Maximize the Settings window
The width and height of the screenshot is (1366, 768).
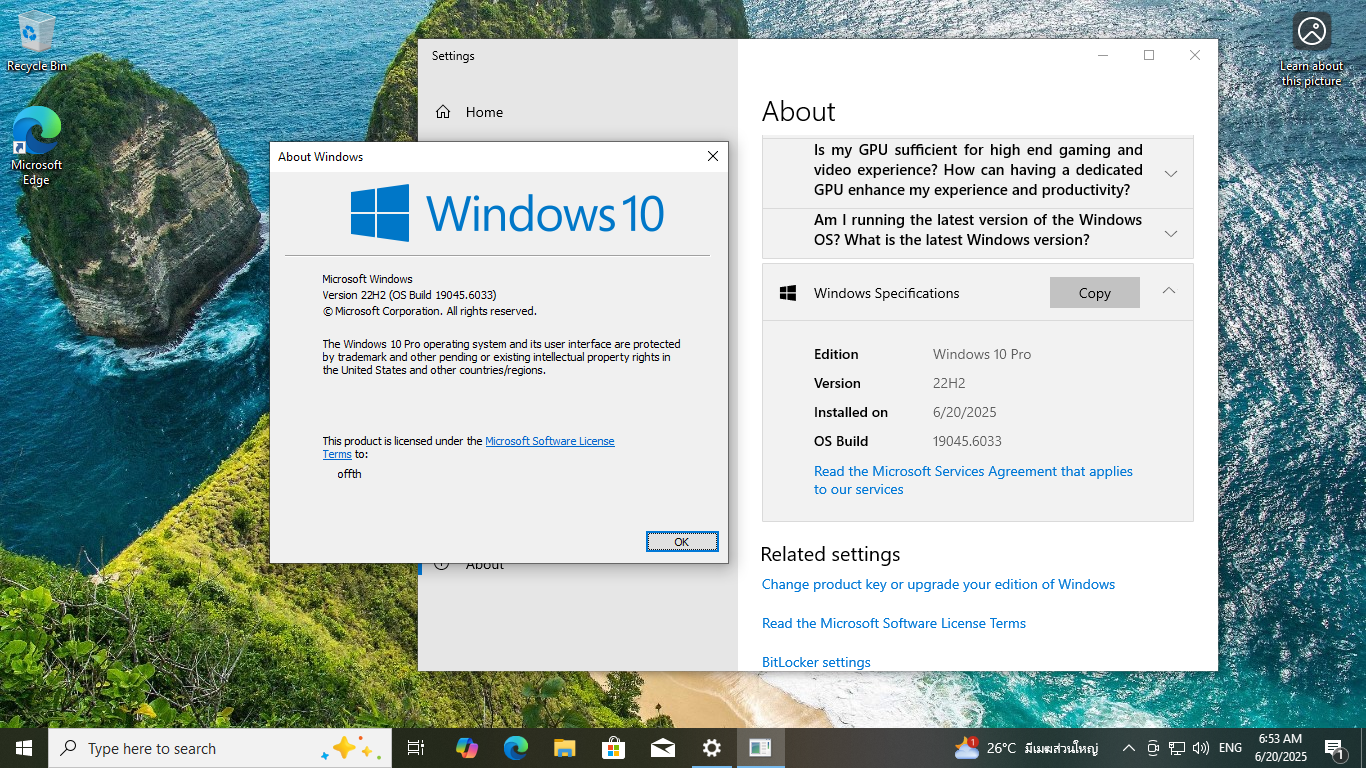(1149, 56)
